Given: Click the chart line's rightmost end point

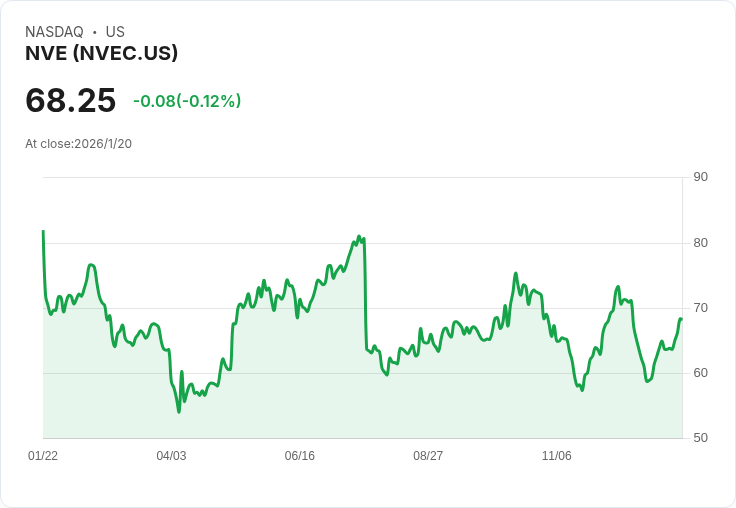Looking at the screenshot, I should click(681, 319).
